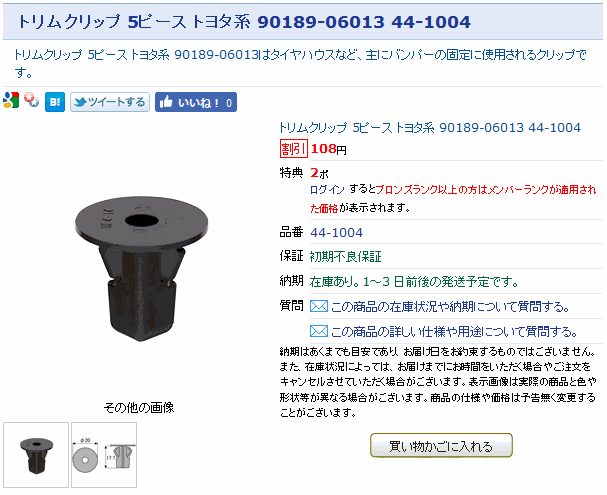Click envelope icon beside stock inquiry link
Screen dimensions: 607x495
pyautogui.click(x=319, y=307)
